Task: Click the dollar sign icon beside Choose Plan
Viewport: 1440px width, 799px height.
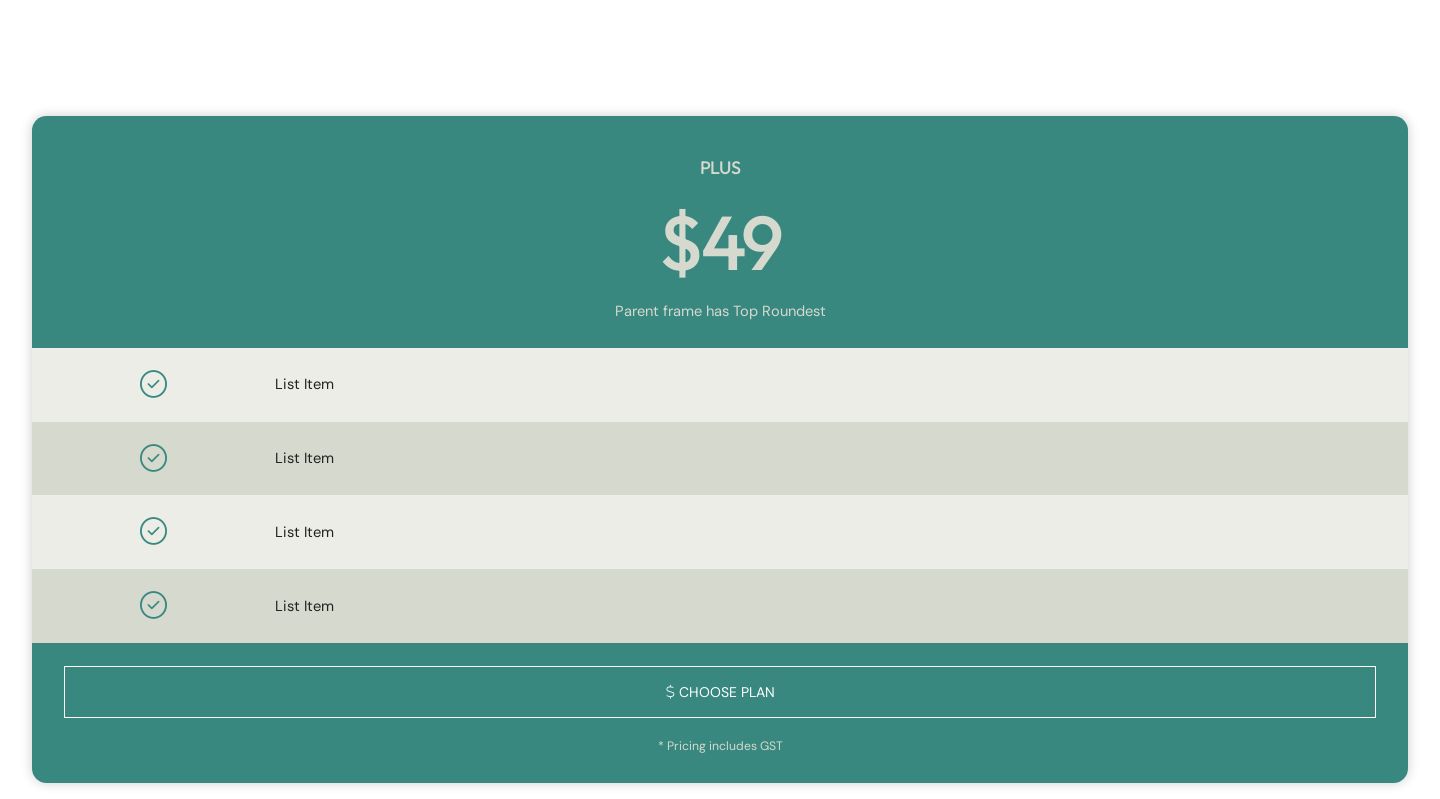Action: tap(670, 692)
